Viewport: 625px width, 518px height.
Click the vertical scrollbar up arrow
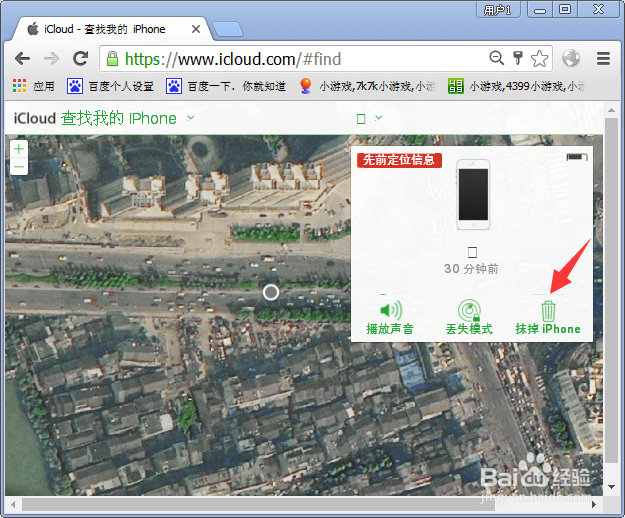coord(611,110)
